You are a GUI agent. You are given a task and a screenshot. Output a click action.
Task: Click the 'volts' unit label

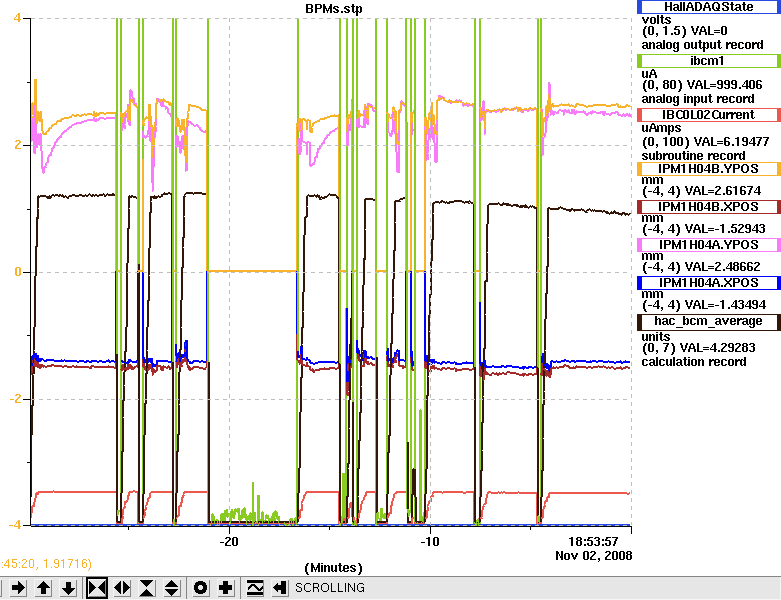(x=656, y=20)
